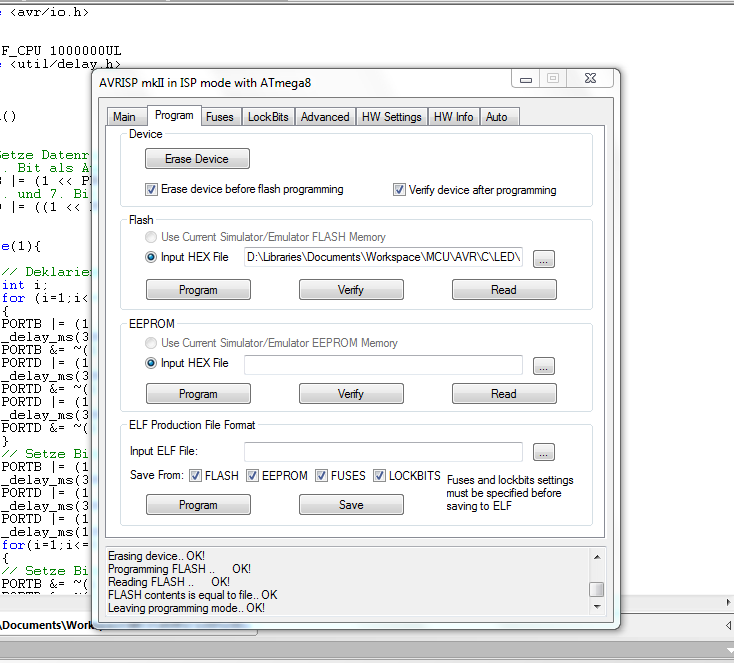
Task: Toggle Verify device after programming checkbox
Action: coord(399,190)
